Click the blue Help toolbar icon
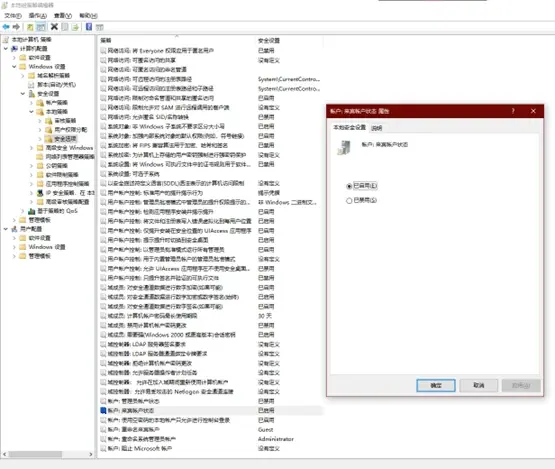The height and width of the screenshot is (469, 555). click(x=89, y=27)
